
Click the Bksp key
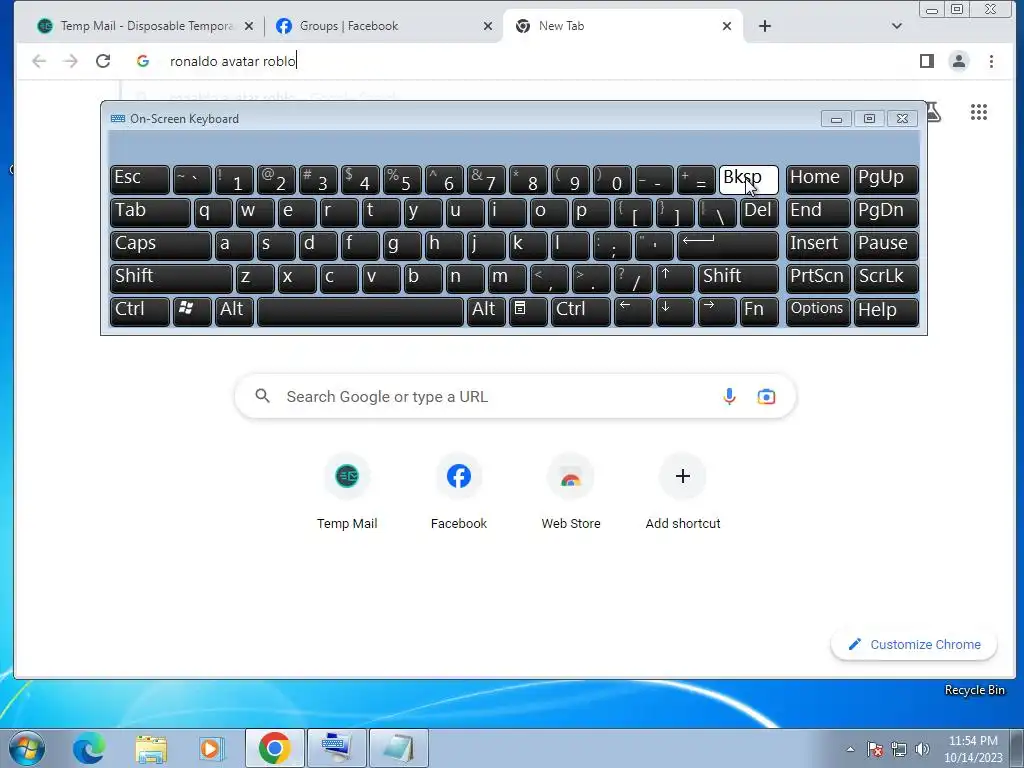[x=748, y=180]
